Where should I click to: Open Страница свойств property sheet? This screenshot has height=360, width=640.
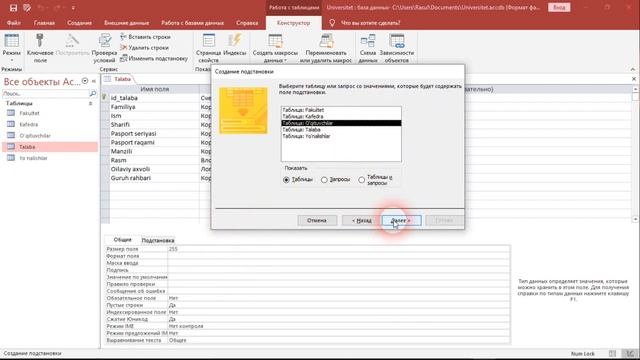tap(209, 48)
